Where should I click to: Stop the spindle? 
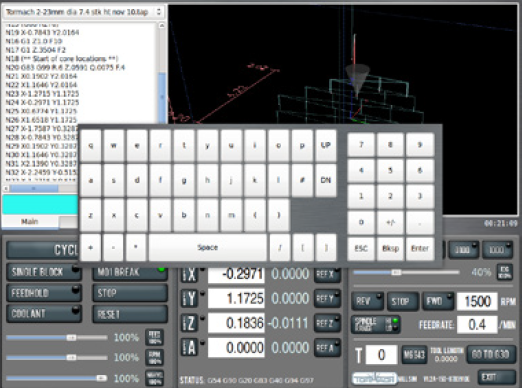pos(402,301)
